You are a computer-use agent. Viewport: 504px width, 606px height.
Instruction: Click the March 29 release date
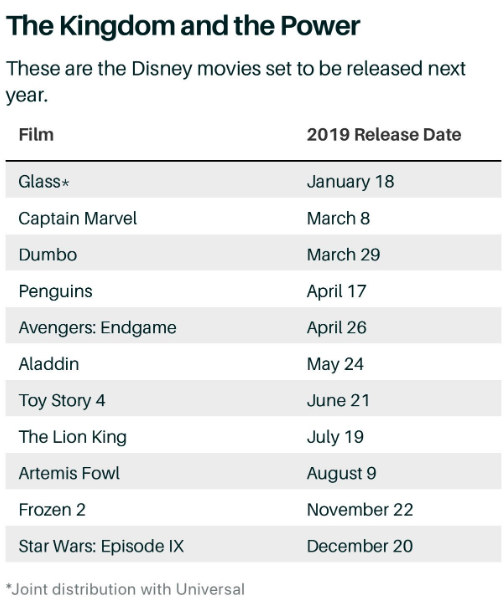[343, 255]
